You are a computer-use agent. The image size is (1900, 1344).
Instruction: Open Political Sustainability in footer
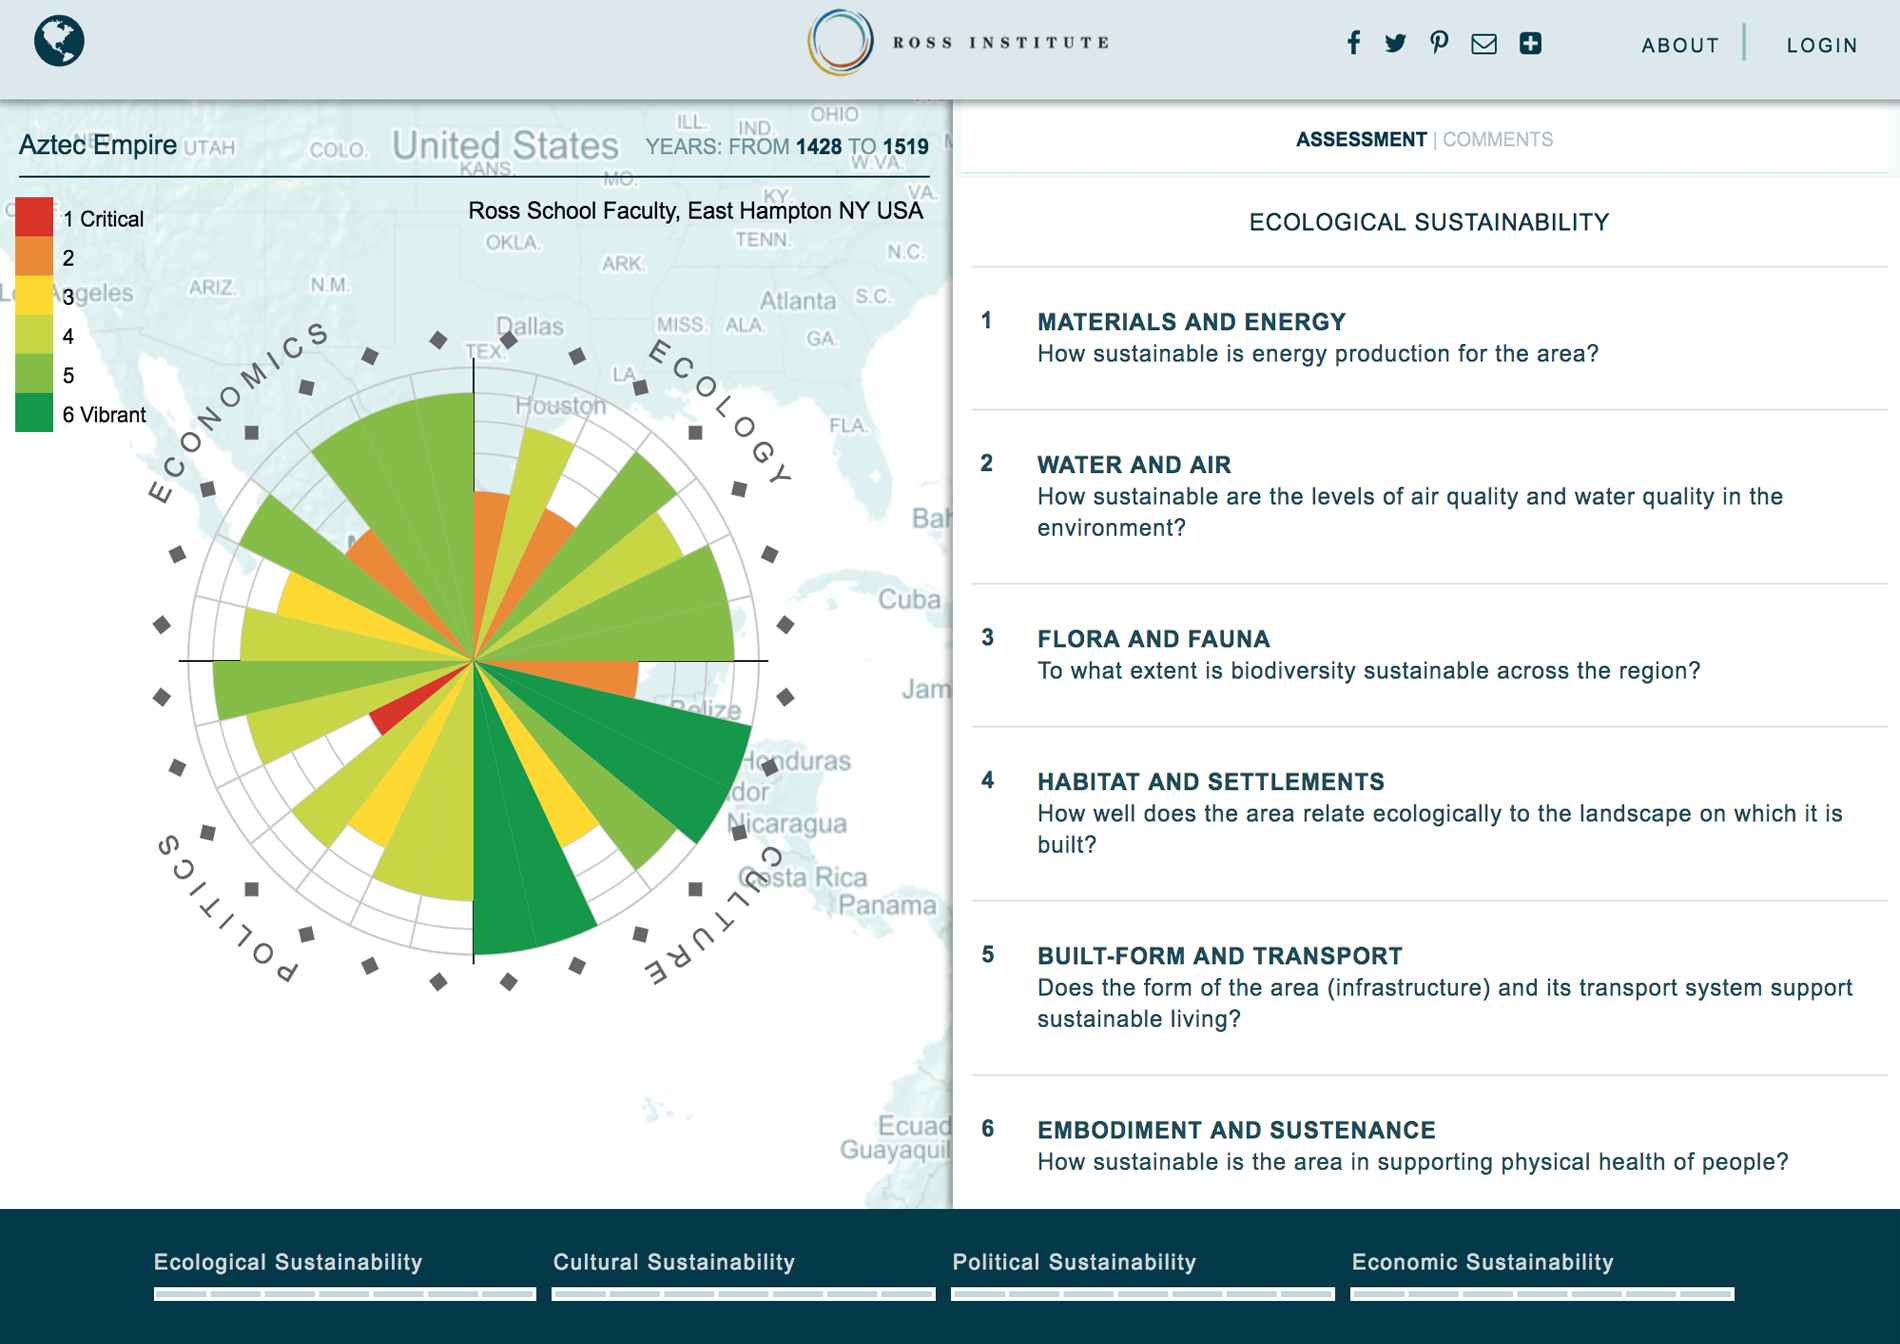pyautogui.click(x=1074, y=1262)
